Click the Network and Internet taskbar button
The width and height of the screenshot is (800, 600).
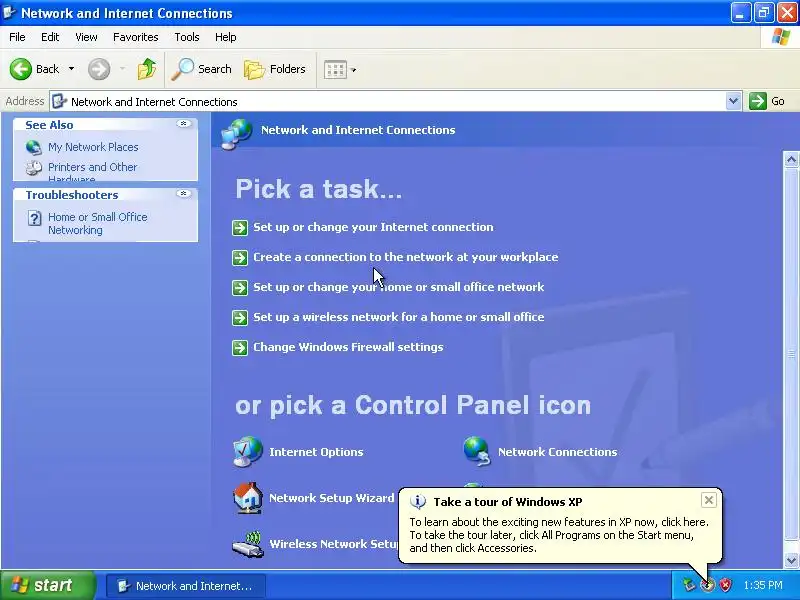186,586
